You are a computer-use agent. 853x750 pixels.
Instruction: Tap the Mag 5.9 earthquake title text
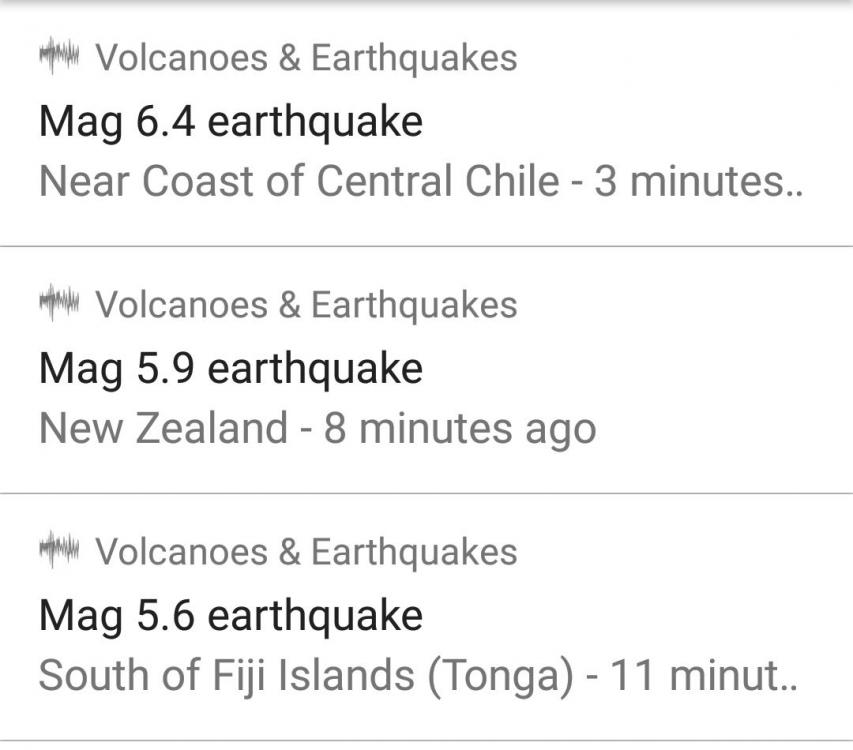tap(228, 367)
